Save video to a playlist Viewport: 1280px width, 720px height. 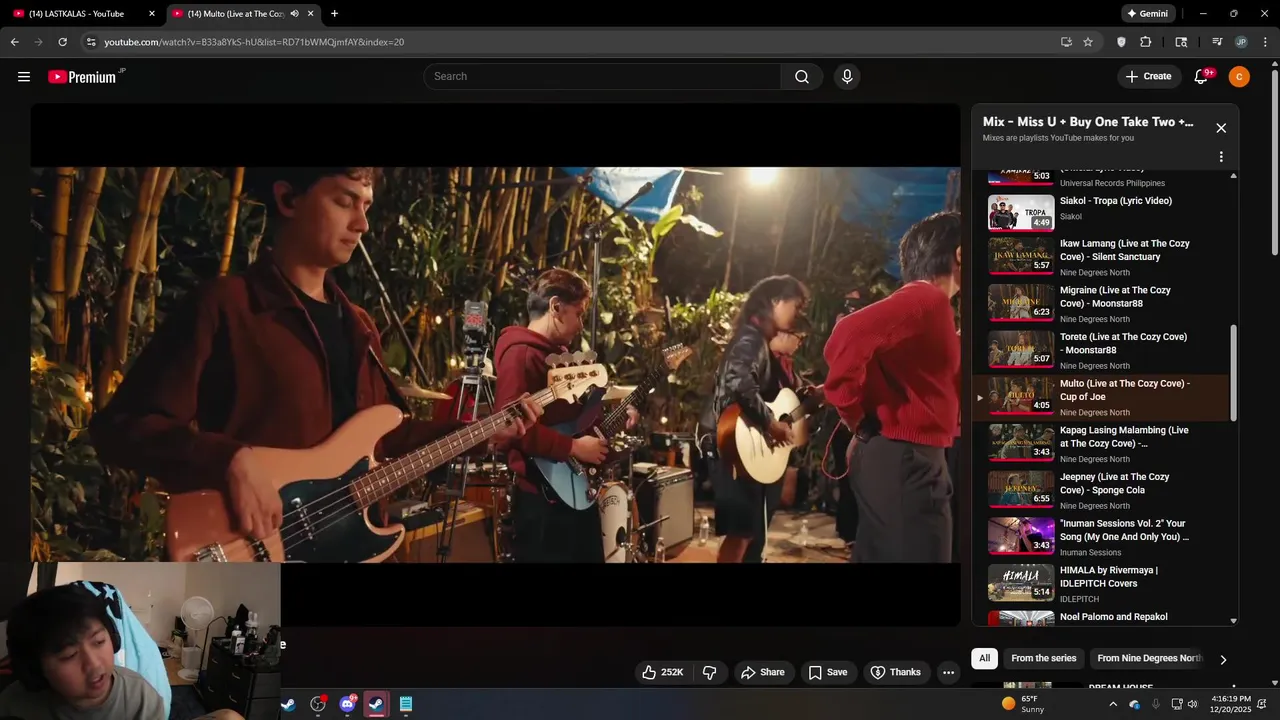(828, 672)
